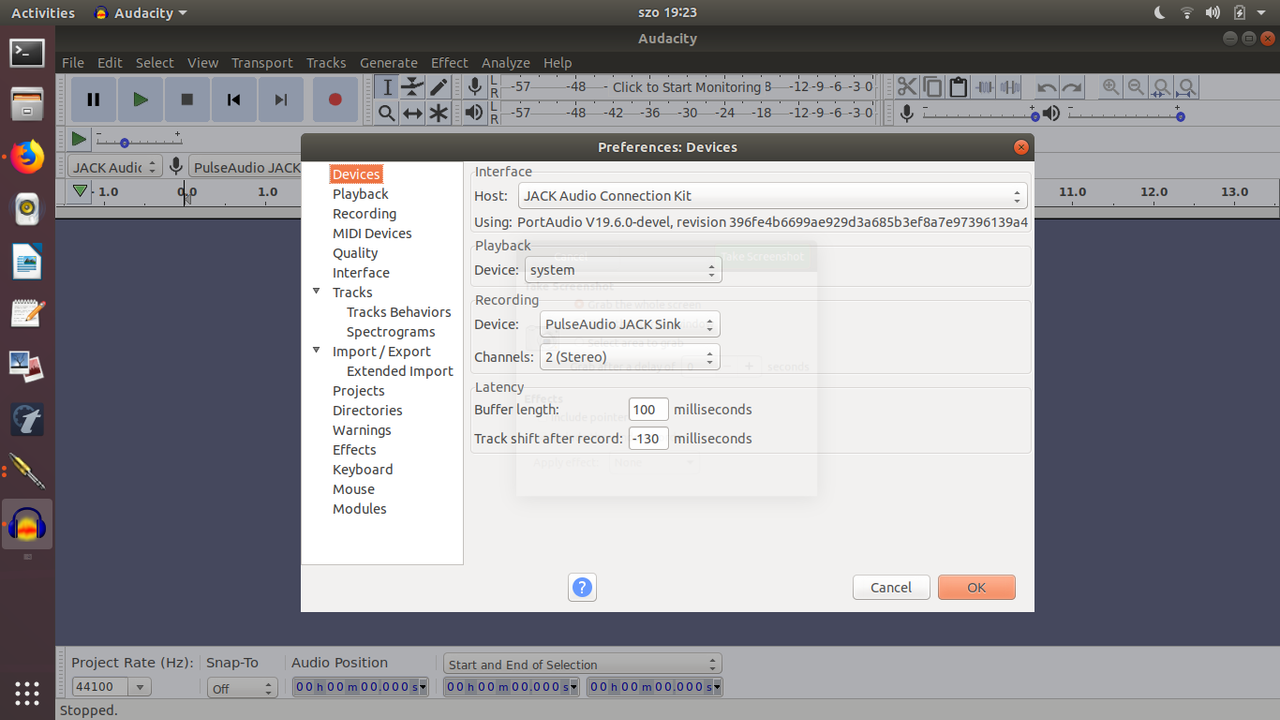Open the Help question mark button in Preferences

tap(582, 587)
